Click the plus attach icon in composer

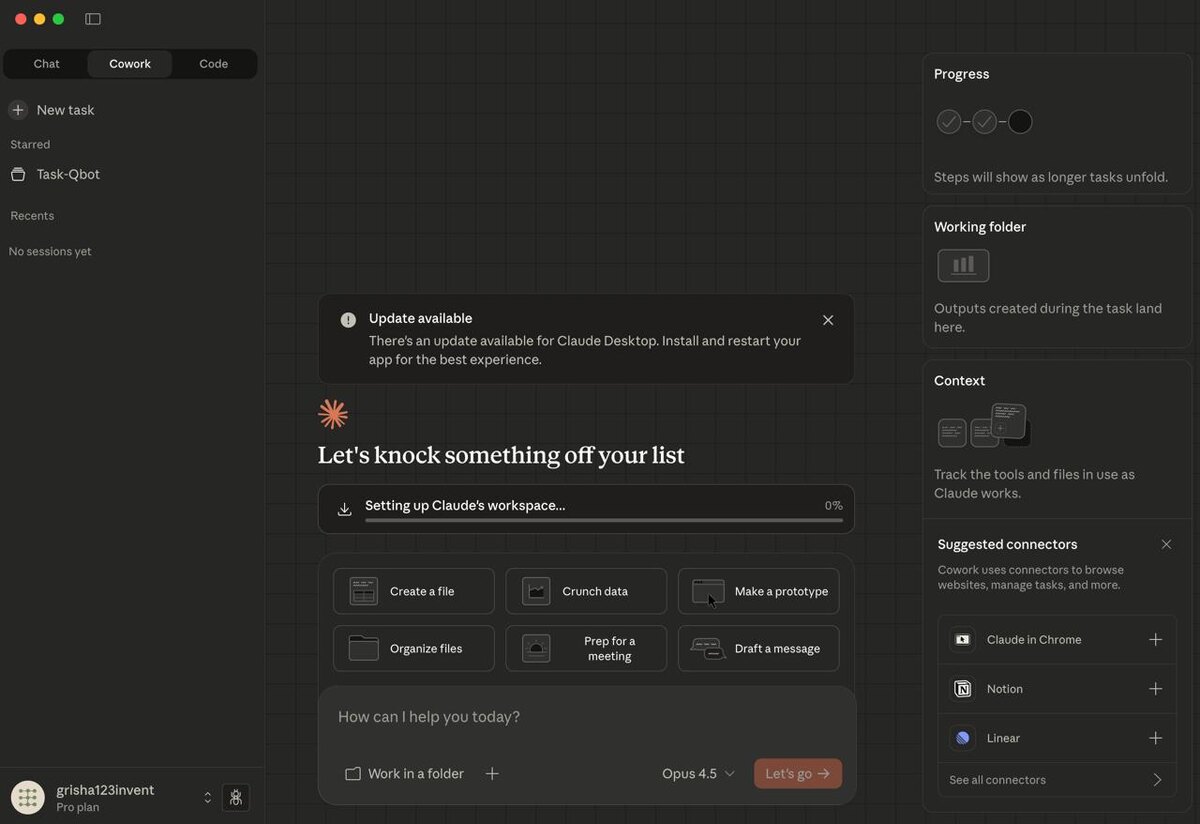coord(492,773)
